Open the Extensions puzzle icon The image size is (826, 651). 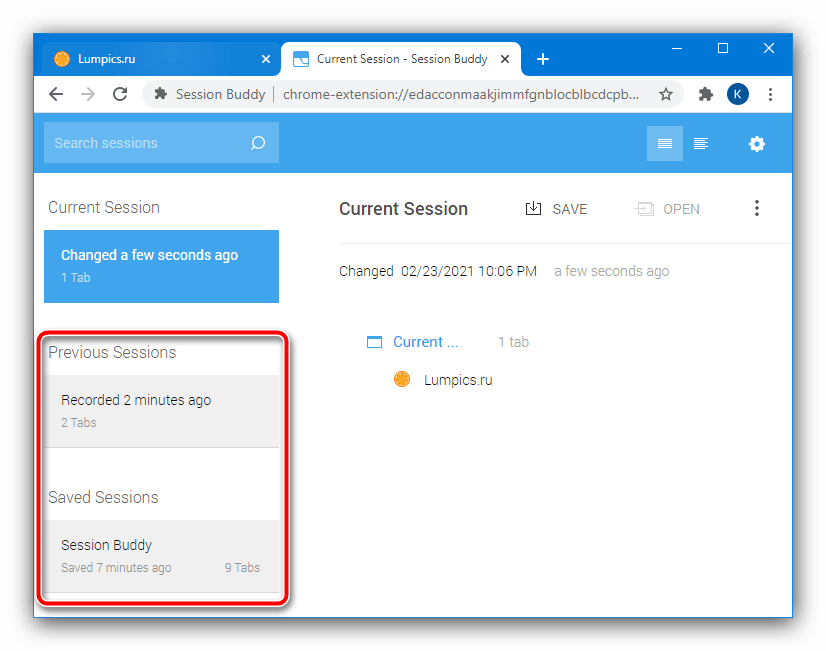click(x=706, y=94)
